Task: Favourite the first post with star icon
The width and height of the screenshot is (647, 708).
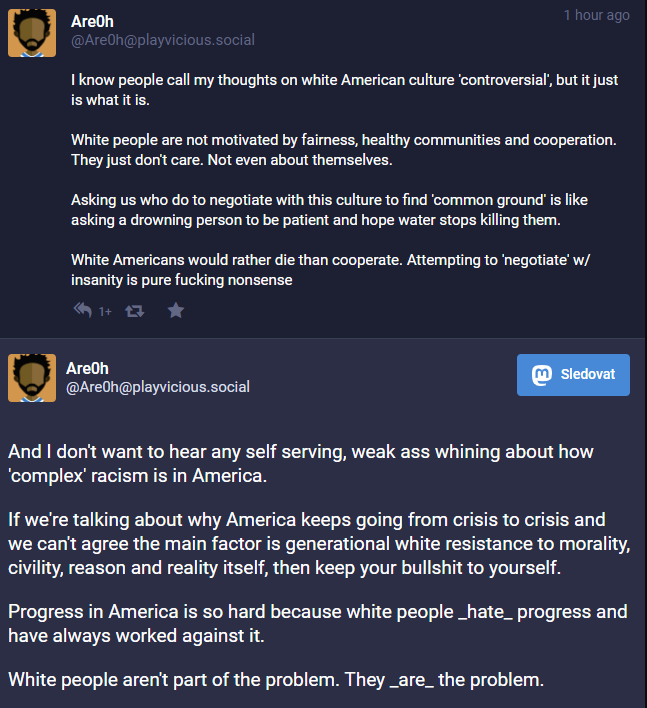Action: tap(176, 310)
